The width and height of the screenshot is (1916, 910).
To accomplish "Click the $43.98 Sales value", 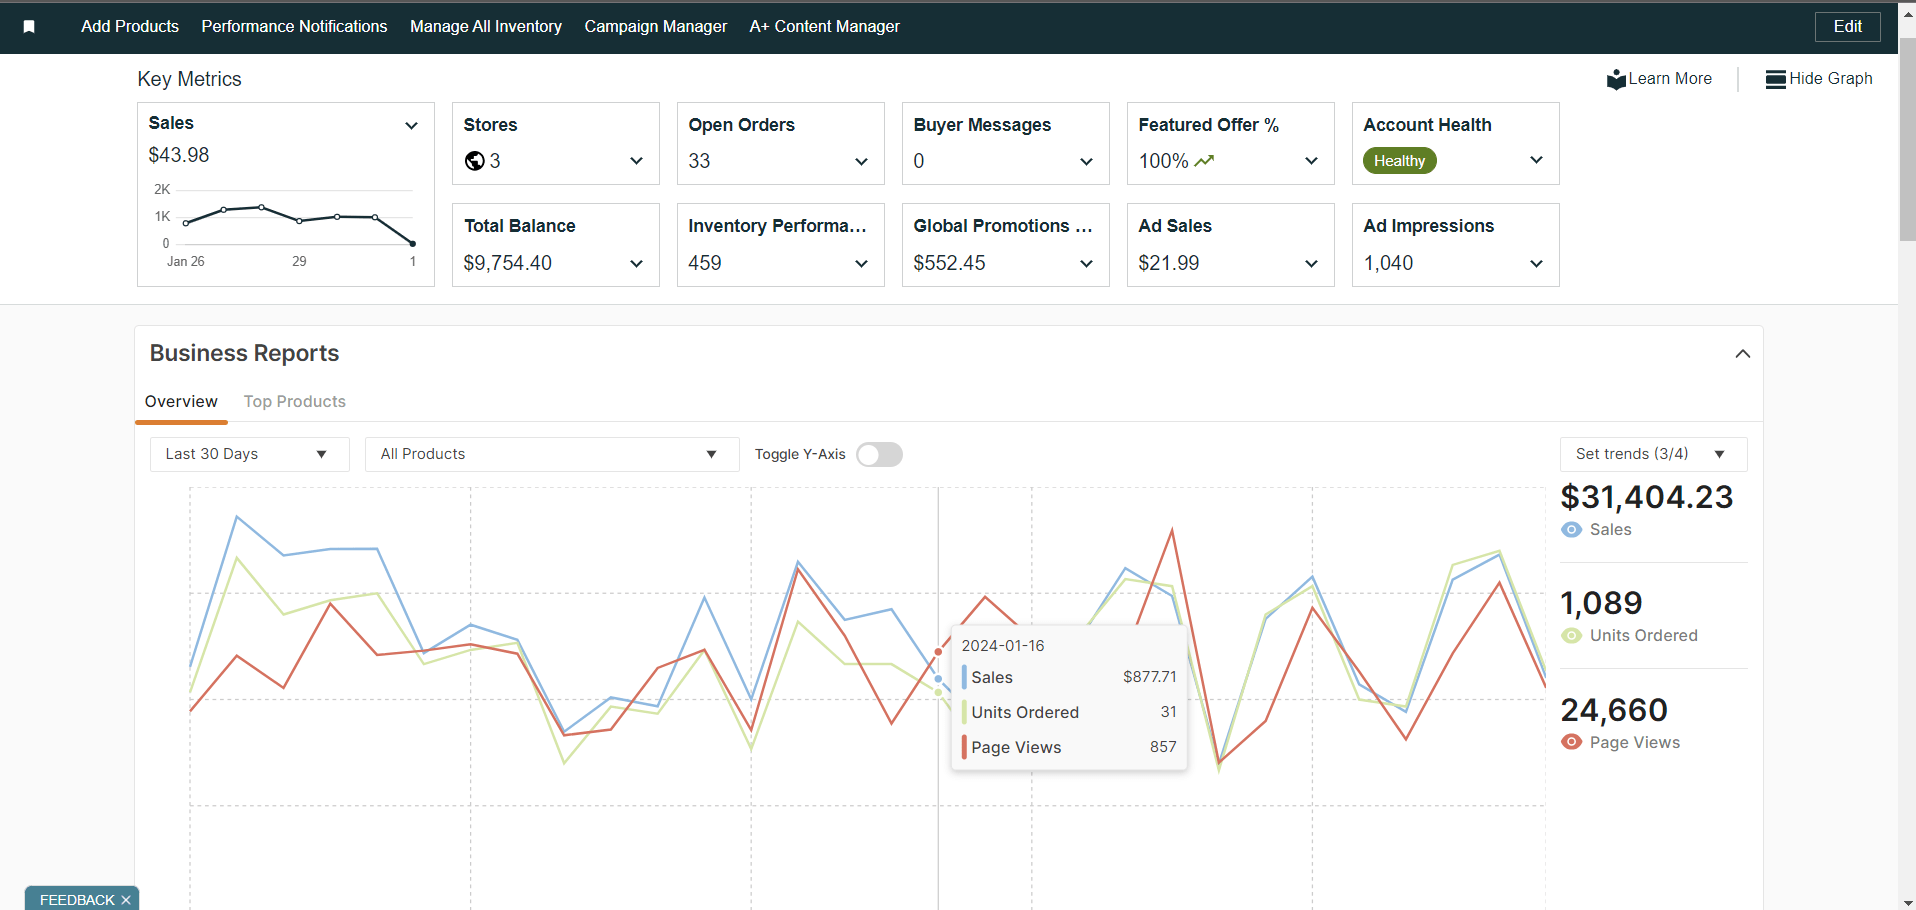I will pyautogui.click(x=179, y=155).
